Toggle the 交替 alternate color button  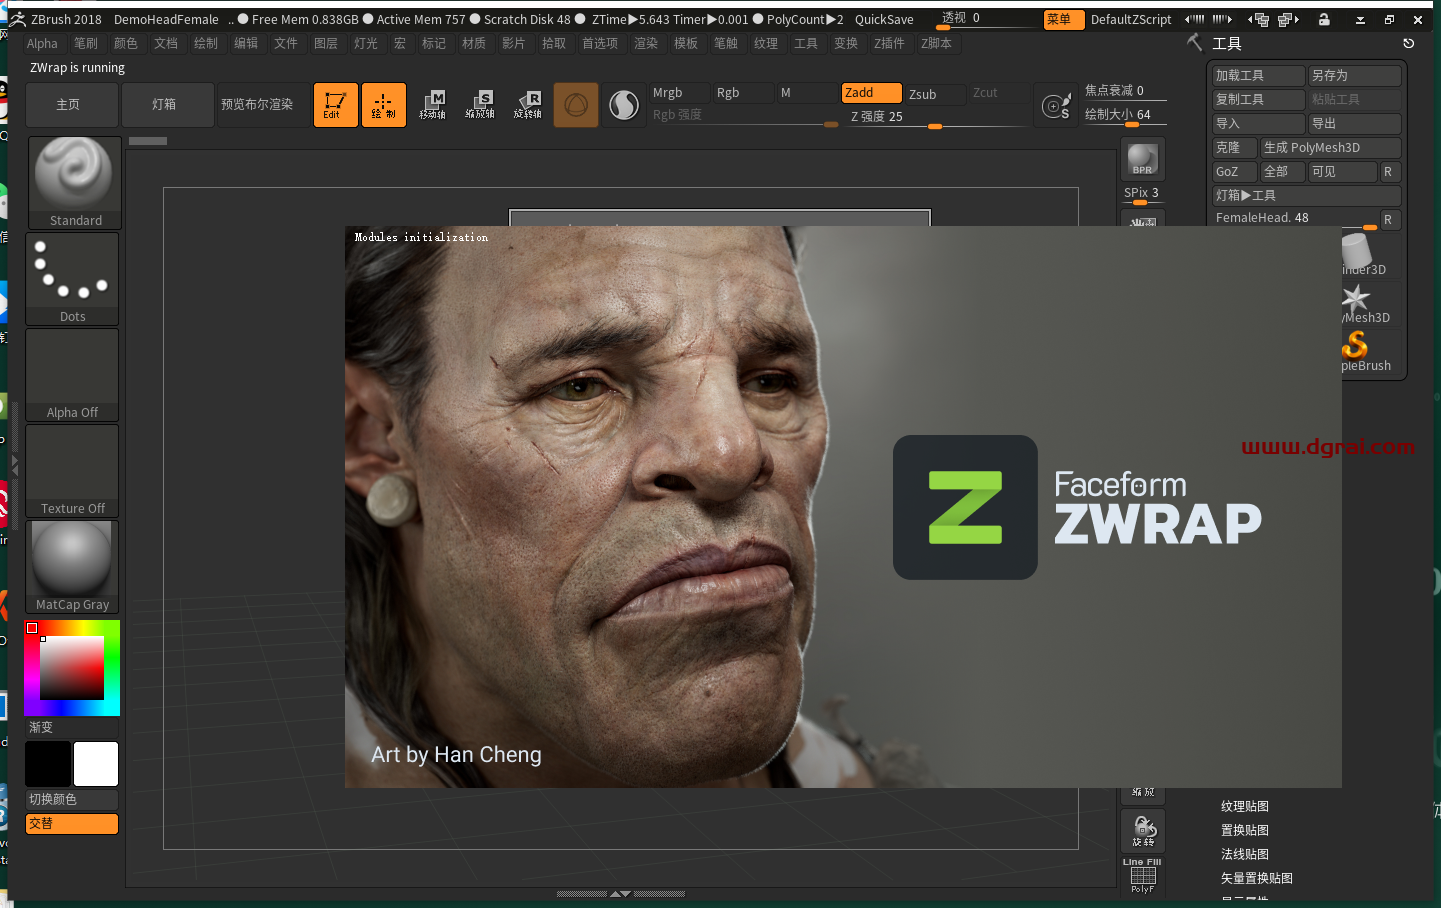tap(72, 824)
